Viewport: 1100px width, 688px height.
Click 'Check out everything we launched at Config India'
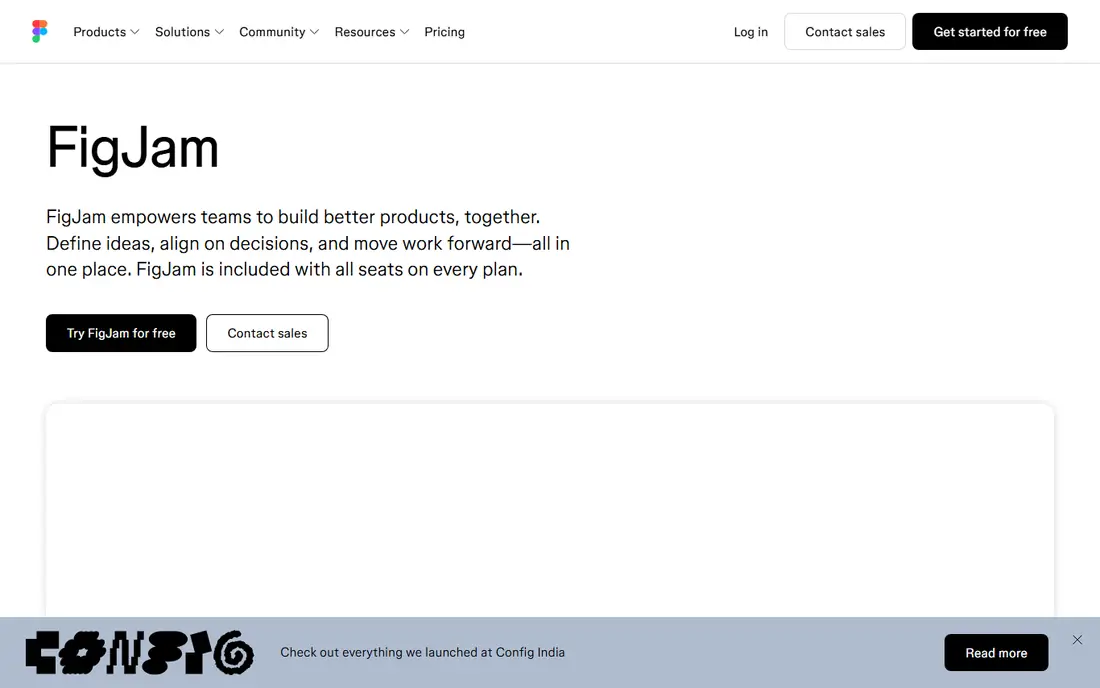tap(422, 652)
